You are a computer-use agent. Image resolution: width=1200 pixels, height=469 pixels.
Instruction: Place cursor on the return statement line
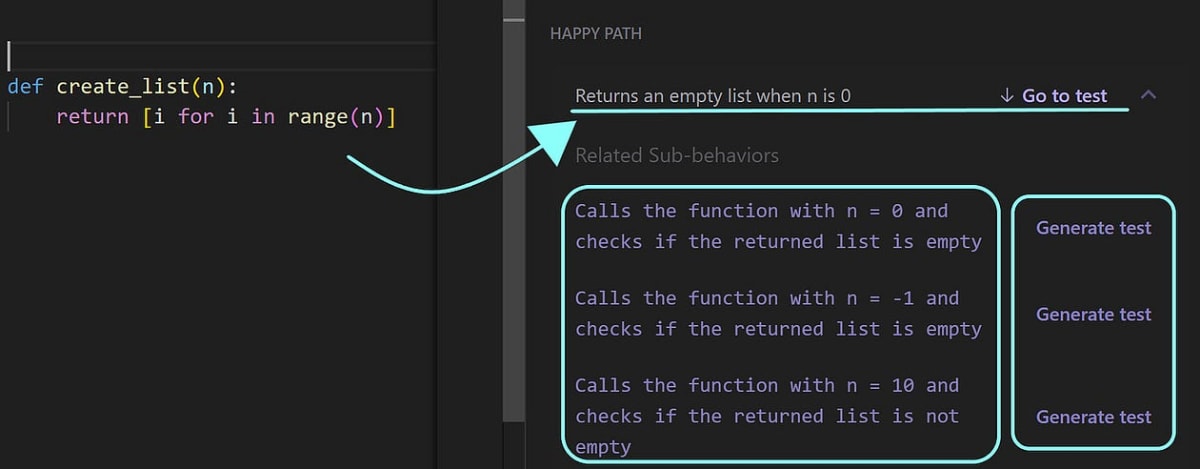point(226,117)
